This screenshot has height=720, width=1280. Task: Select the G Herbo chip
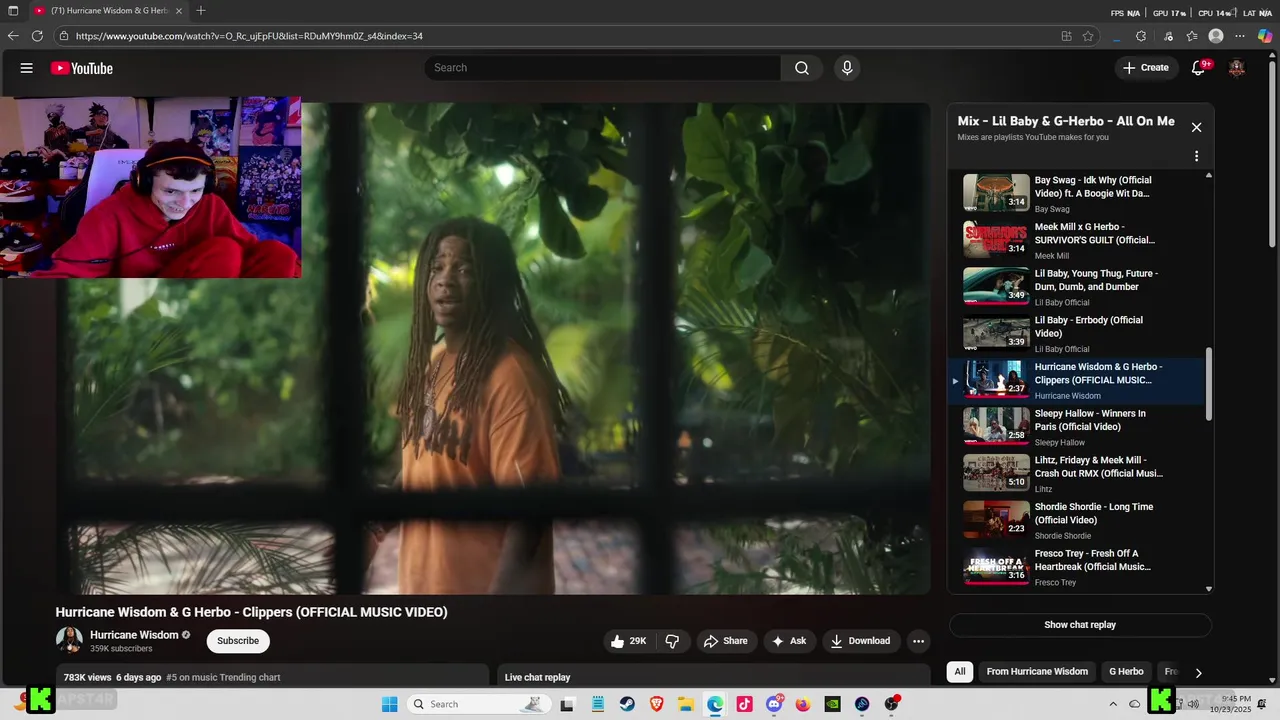pyautogui.click(x=1126, y=672)
